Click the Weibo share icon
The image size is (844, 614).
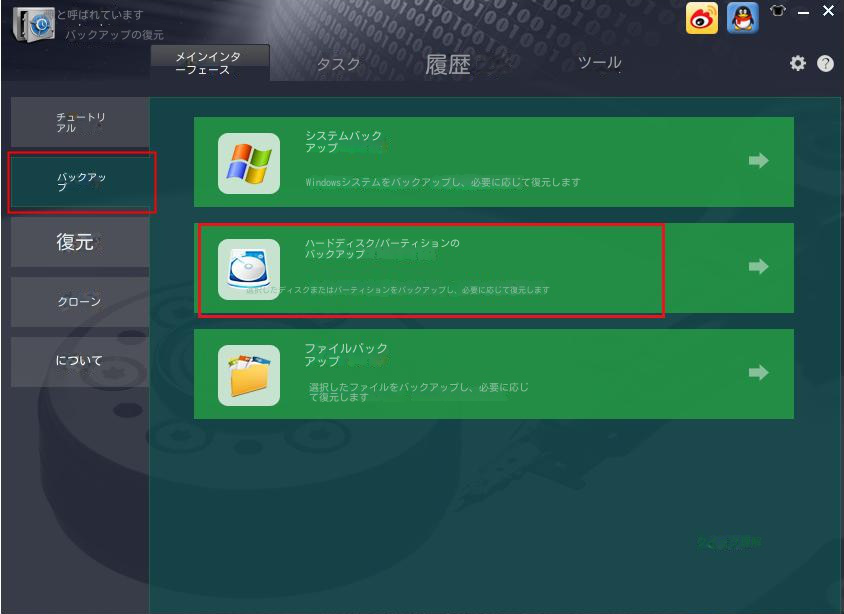(701, 18)
